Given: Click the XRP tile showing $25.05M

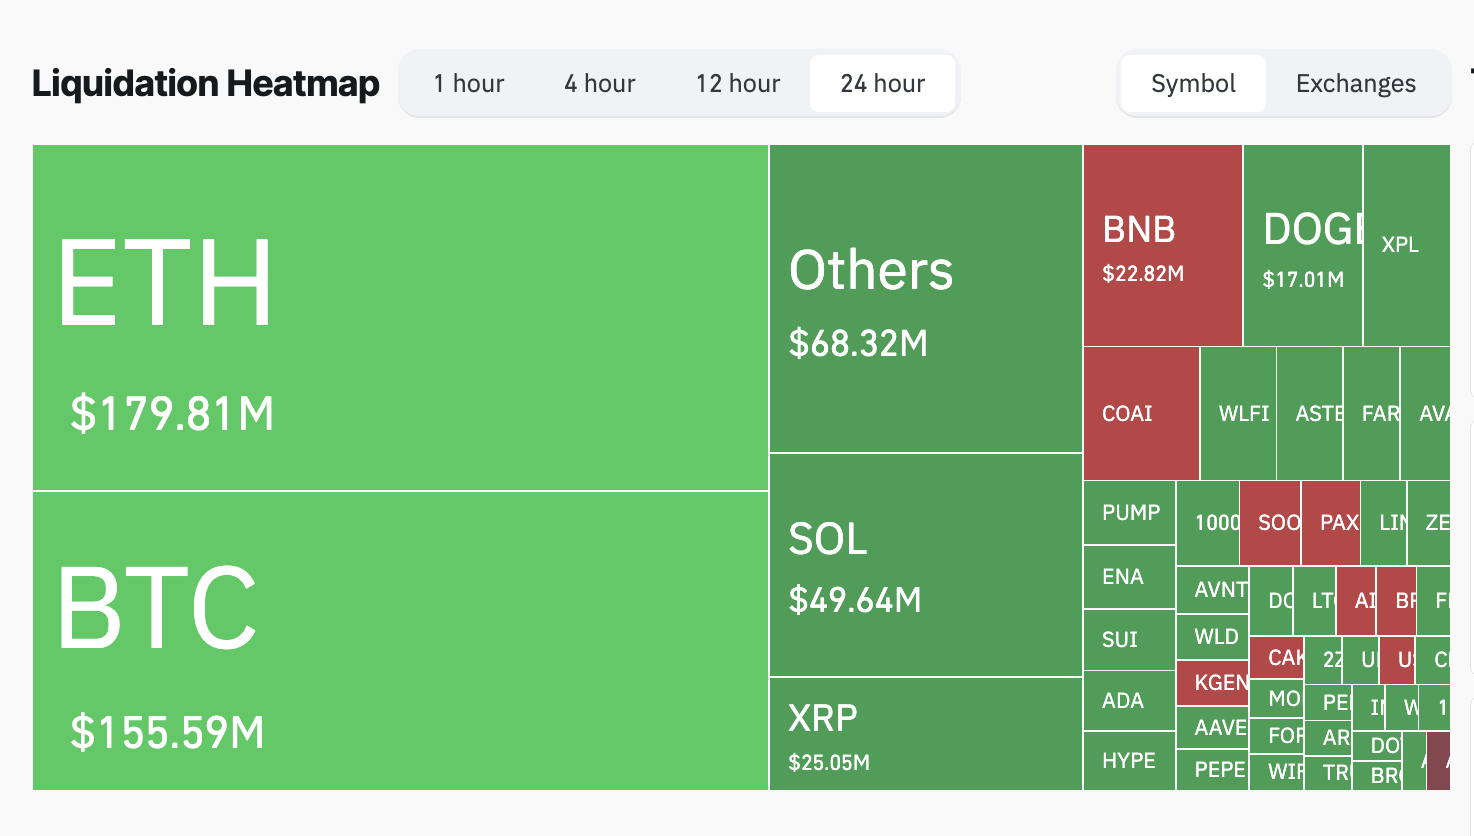Looking at the screenshot, I should [x=925, y=735].
